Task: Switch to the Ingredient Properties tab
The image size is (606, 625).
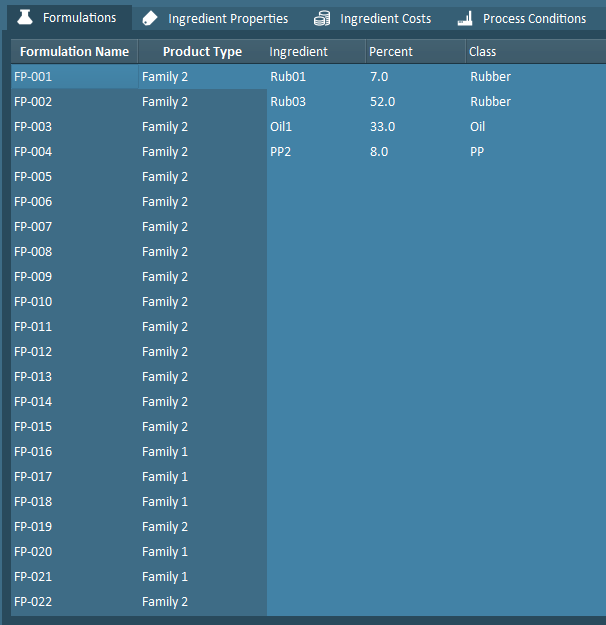Action: (227, 19)
